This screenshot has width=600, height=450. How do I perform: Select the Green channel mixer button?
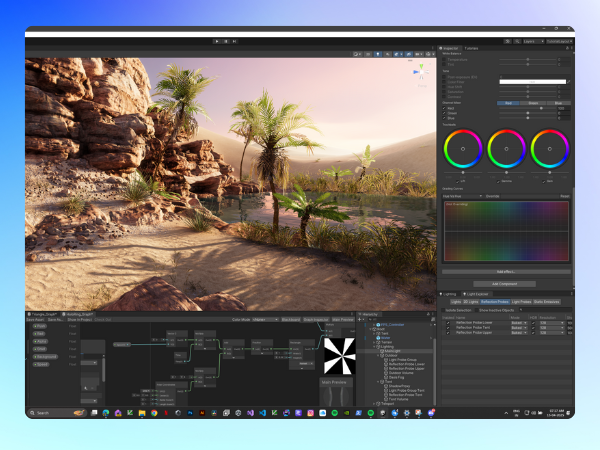[533, 103]
